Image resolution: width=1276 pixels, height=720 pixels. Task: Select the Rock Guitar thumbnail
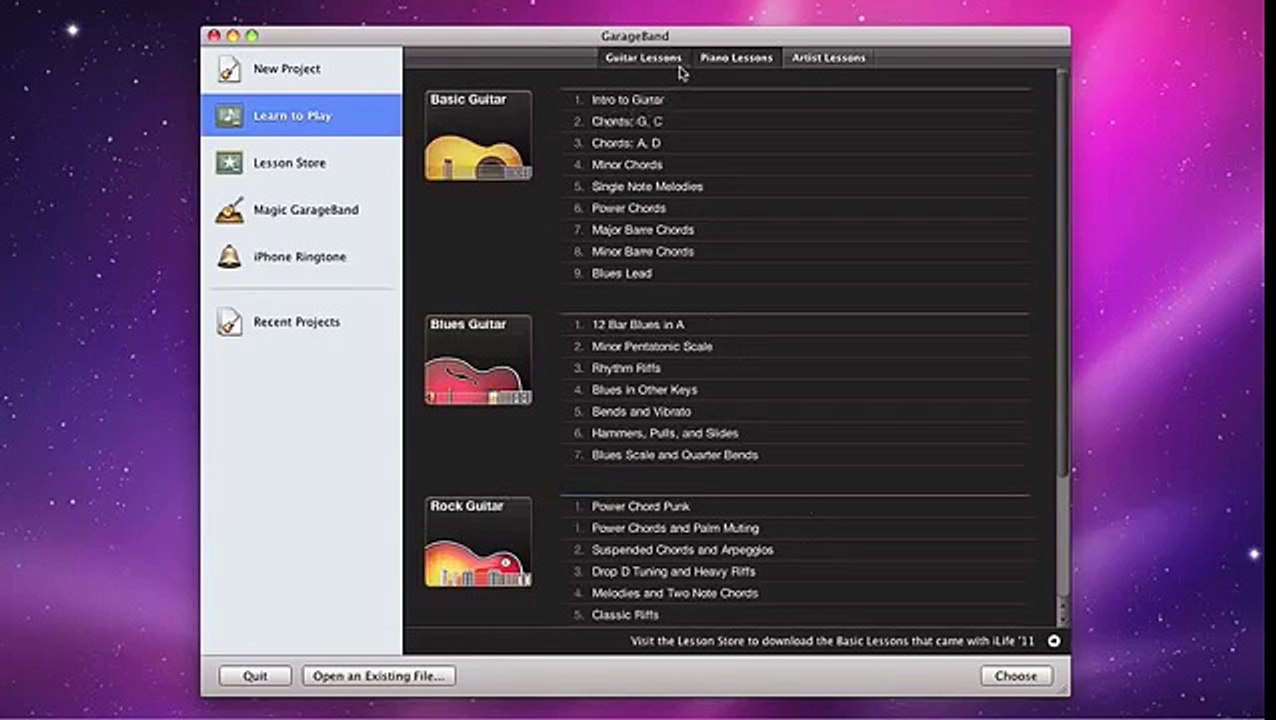click(x=478, y=542)
